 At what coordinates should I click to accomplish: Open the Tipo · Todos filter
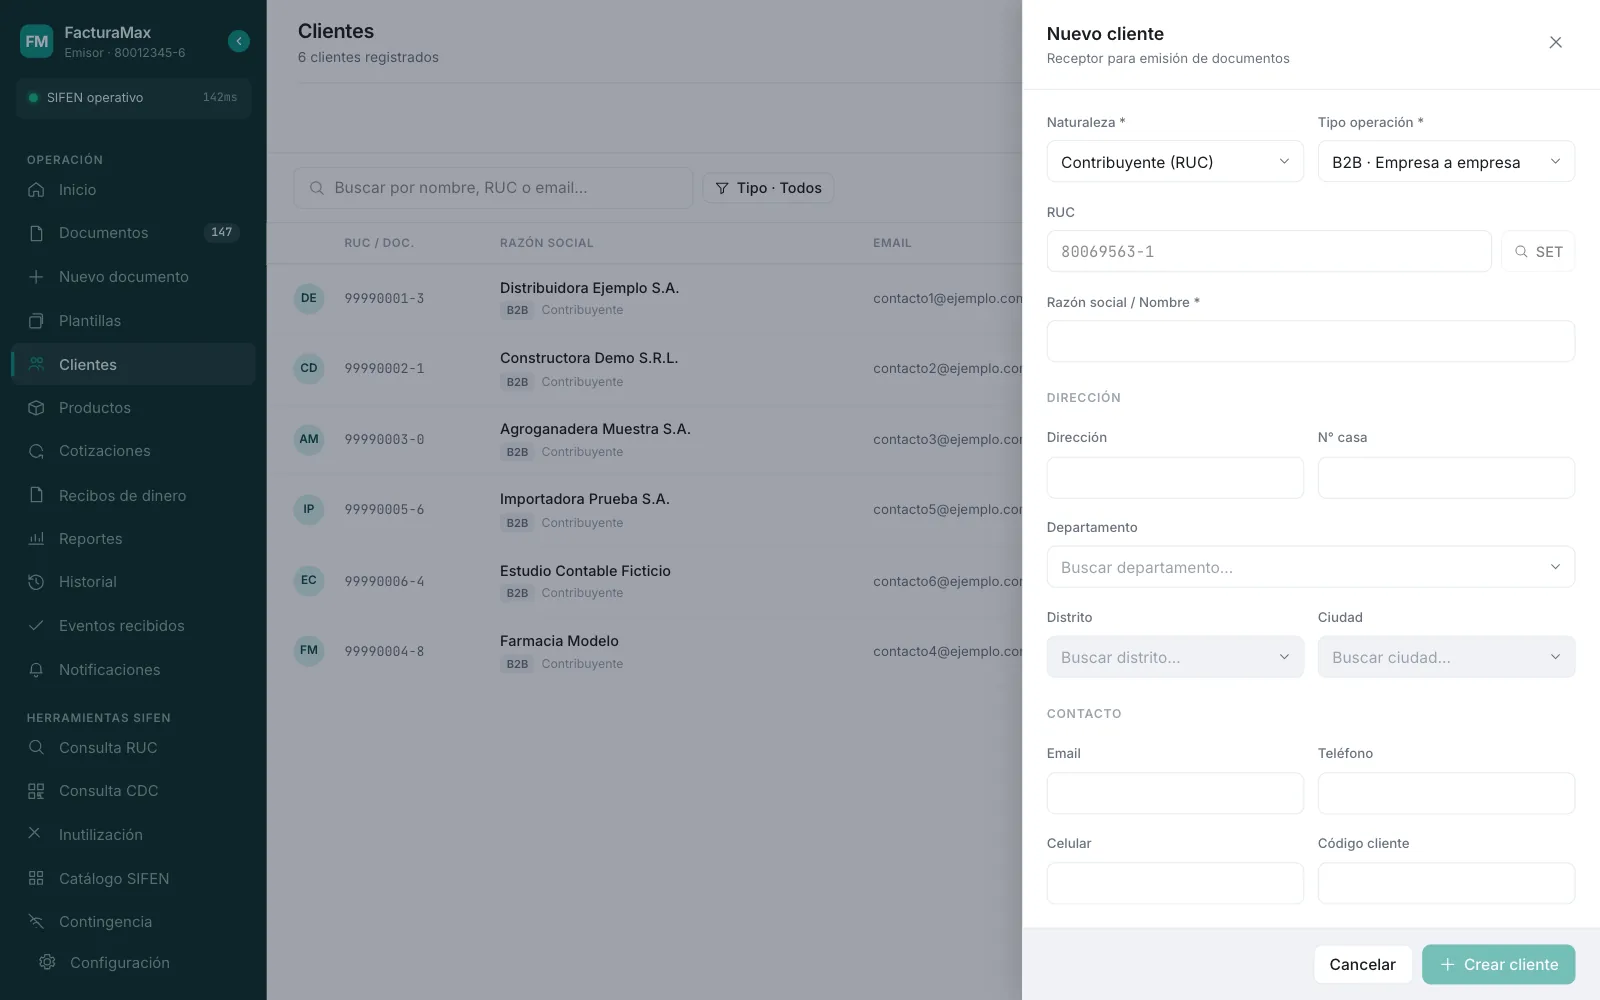click(768, 188)
